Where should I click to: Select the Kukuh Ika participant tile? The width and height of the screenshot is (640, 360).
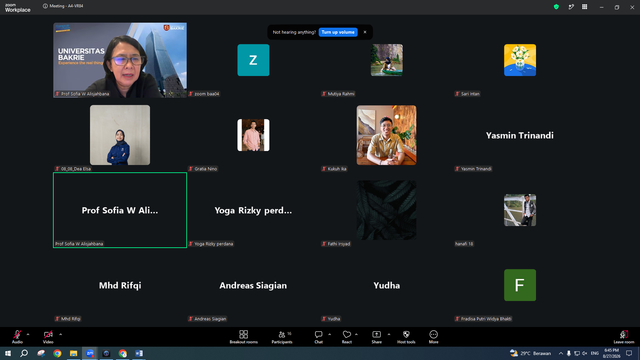pyautogui.click(x=387, y=135)
